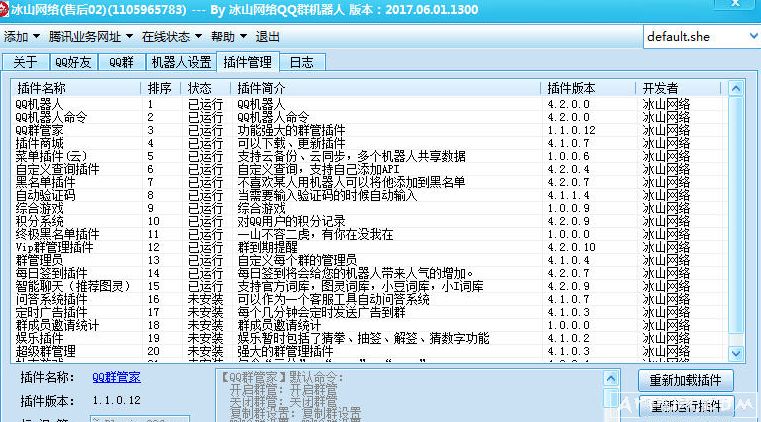Select the QQ群管家 plugin in list

[x=39, y=130]
